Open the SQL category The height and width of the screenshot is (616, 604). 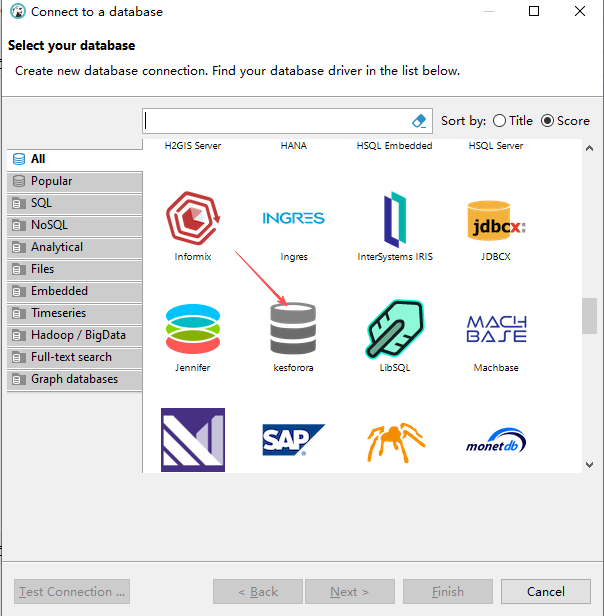pyautogui.click(x=75, y=203)
